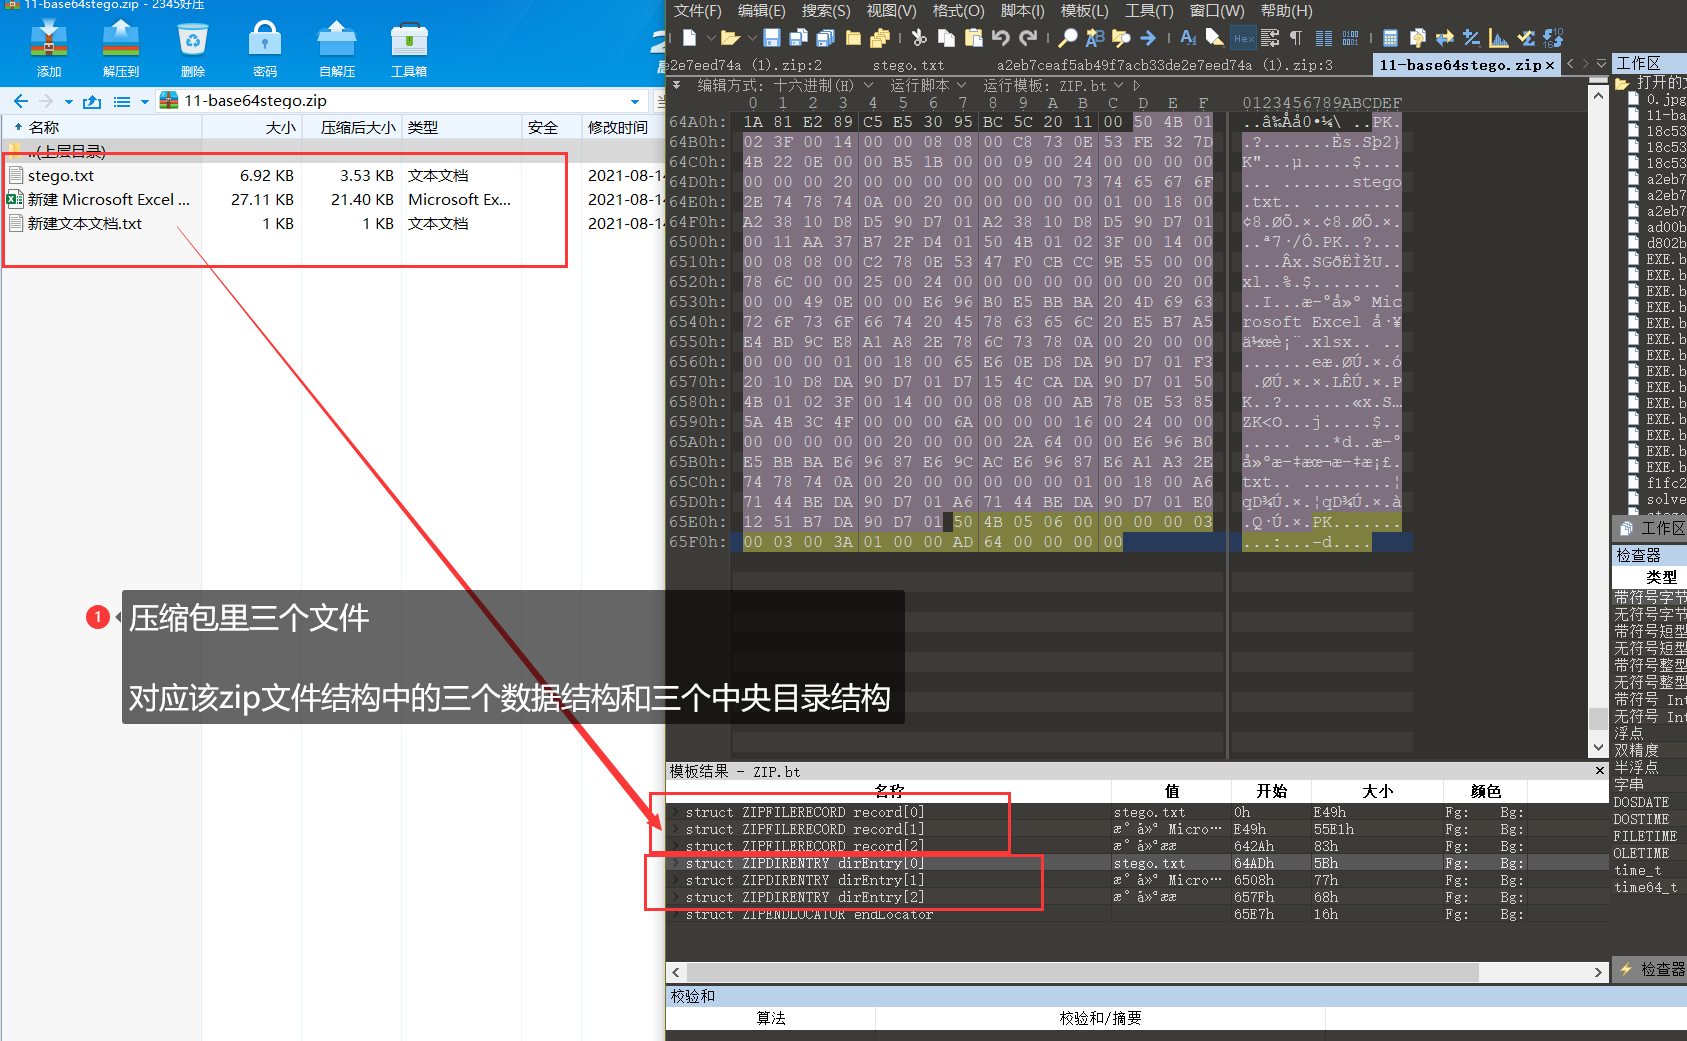
Task: Select the stego.txt file in archive
Action: (x=61, y=175)
